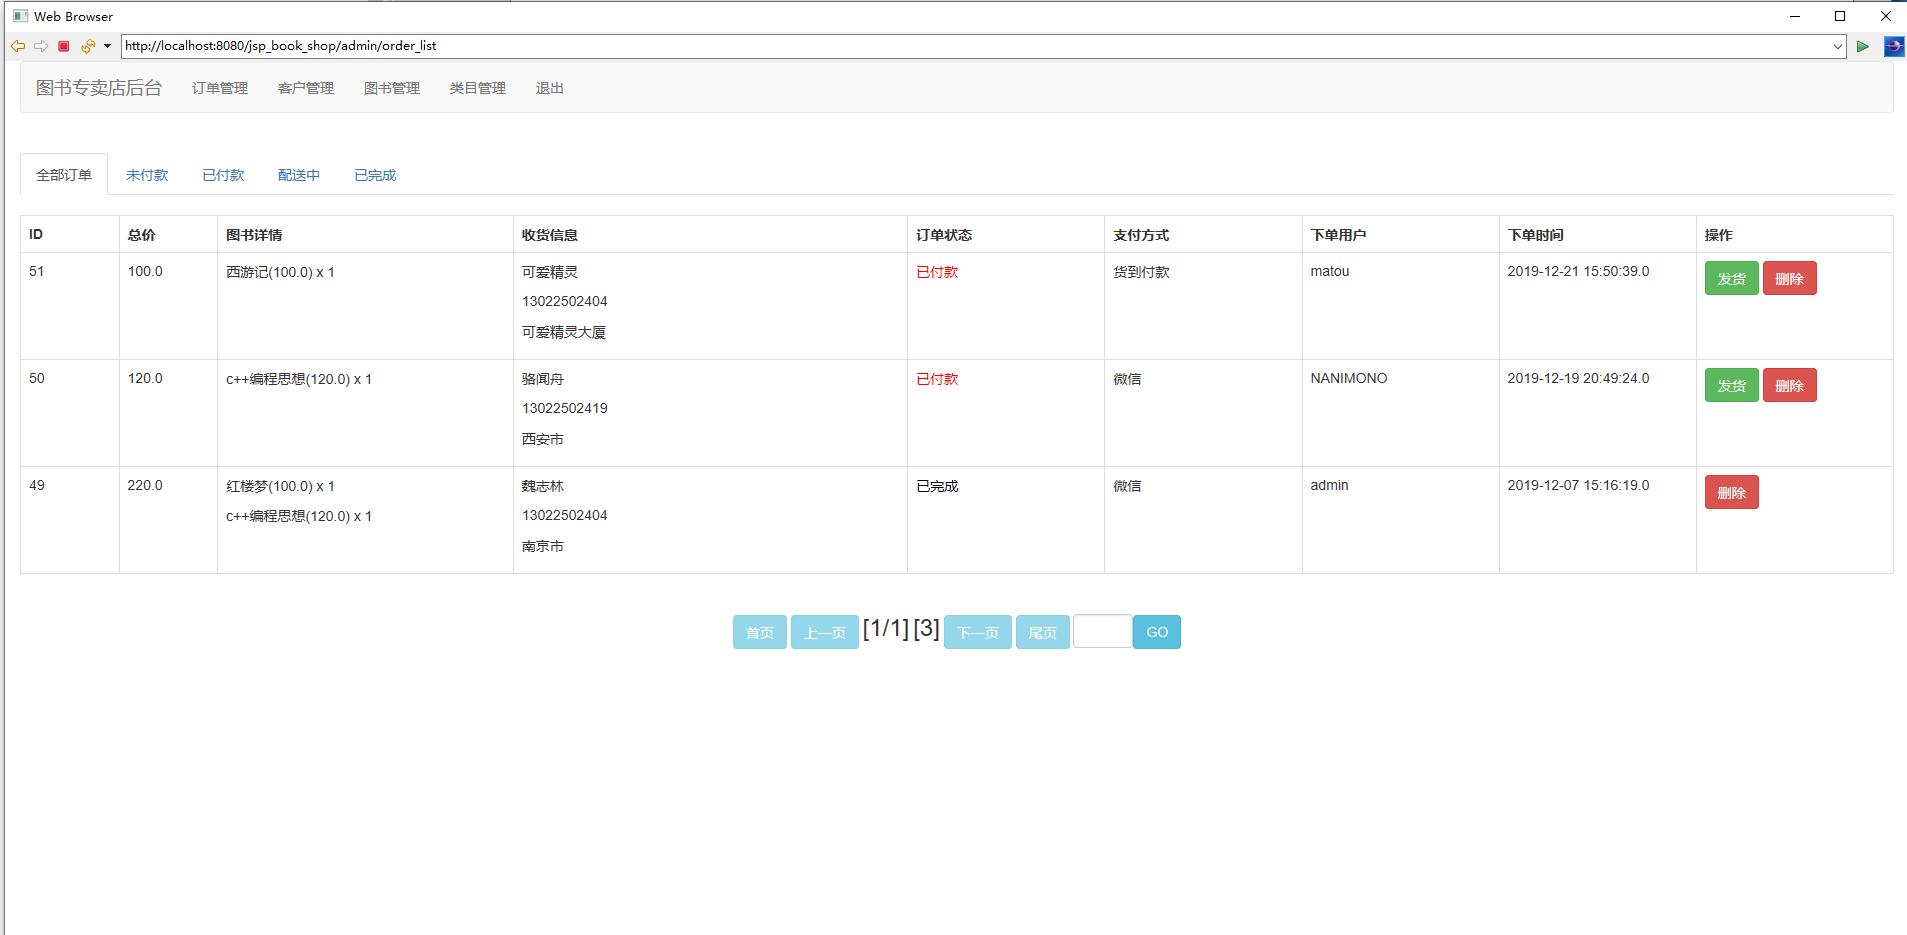1907x935 pixels.
Task: Select the 已完成 orders tab
Action: point(375,175)
